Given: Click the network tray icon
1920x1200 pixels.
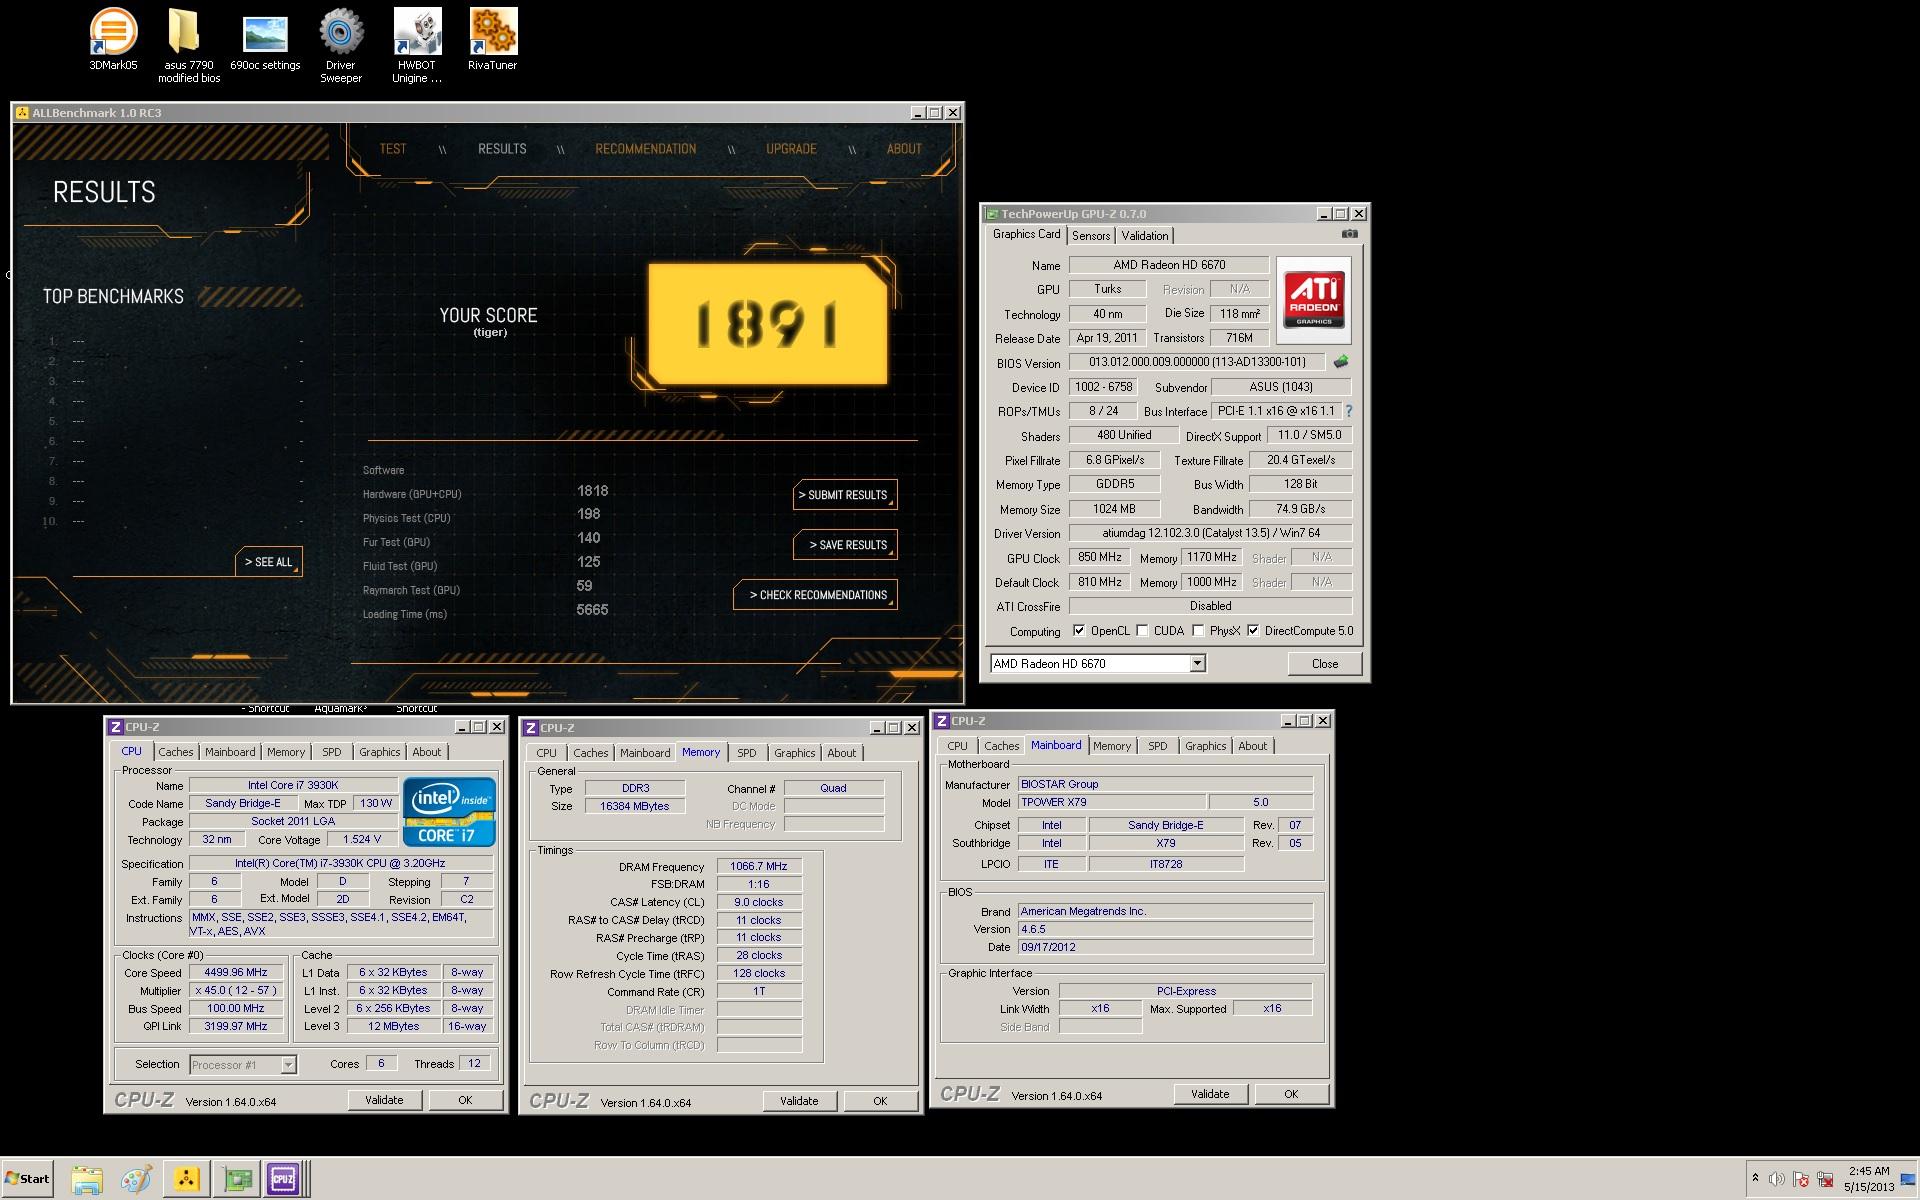Looking at the screenshot, I should click(1825, 1179).
